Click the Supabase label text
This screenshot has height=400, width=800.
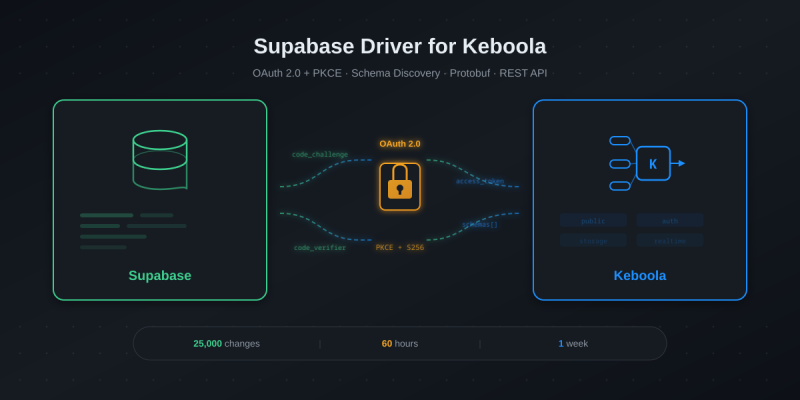point(160,276)
